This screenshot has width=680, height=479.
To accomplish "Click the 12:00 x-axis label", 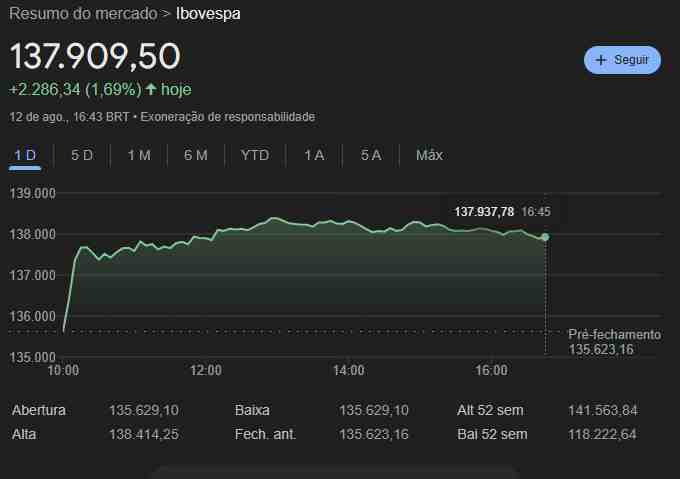I will tap(206, 371).
